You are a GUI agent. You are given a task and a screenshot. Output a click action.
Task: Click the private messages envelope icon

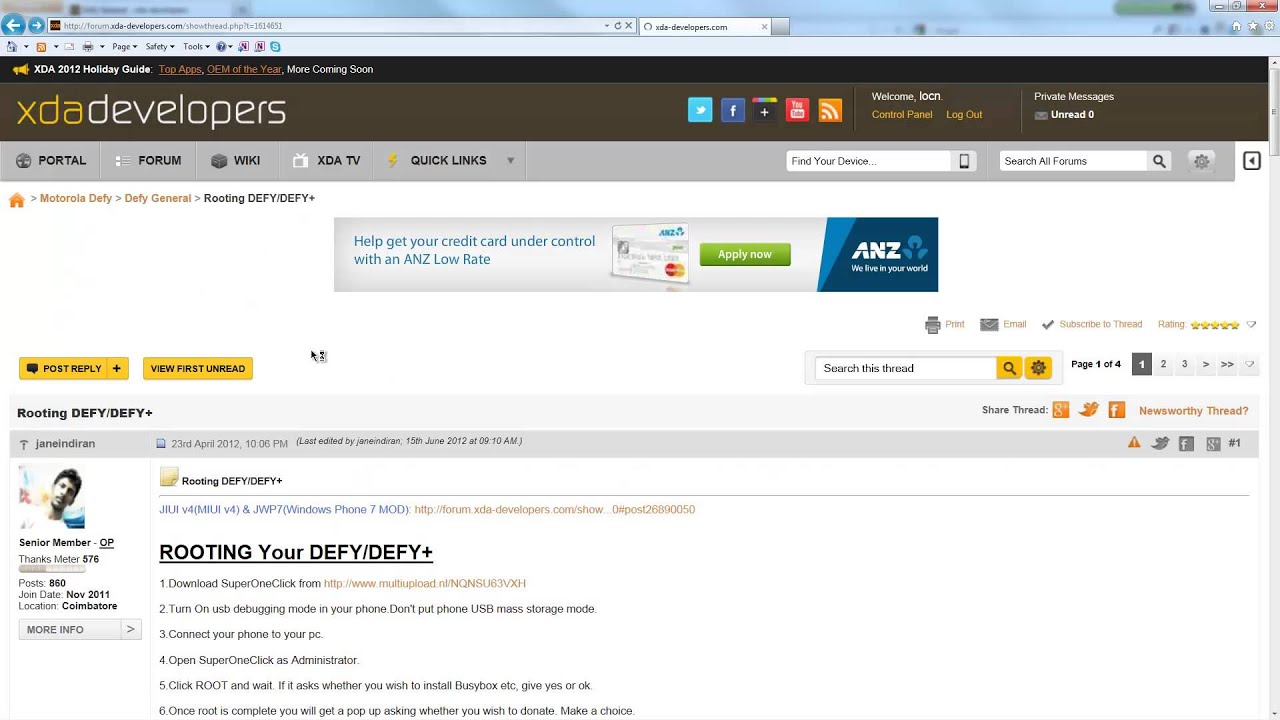point(1041,115)
